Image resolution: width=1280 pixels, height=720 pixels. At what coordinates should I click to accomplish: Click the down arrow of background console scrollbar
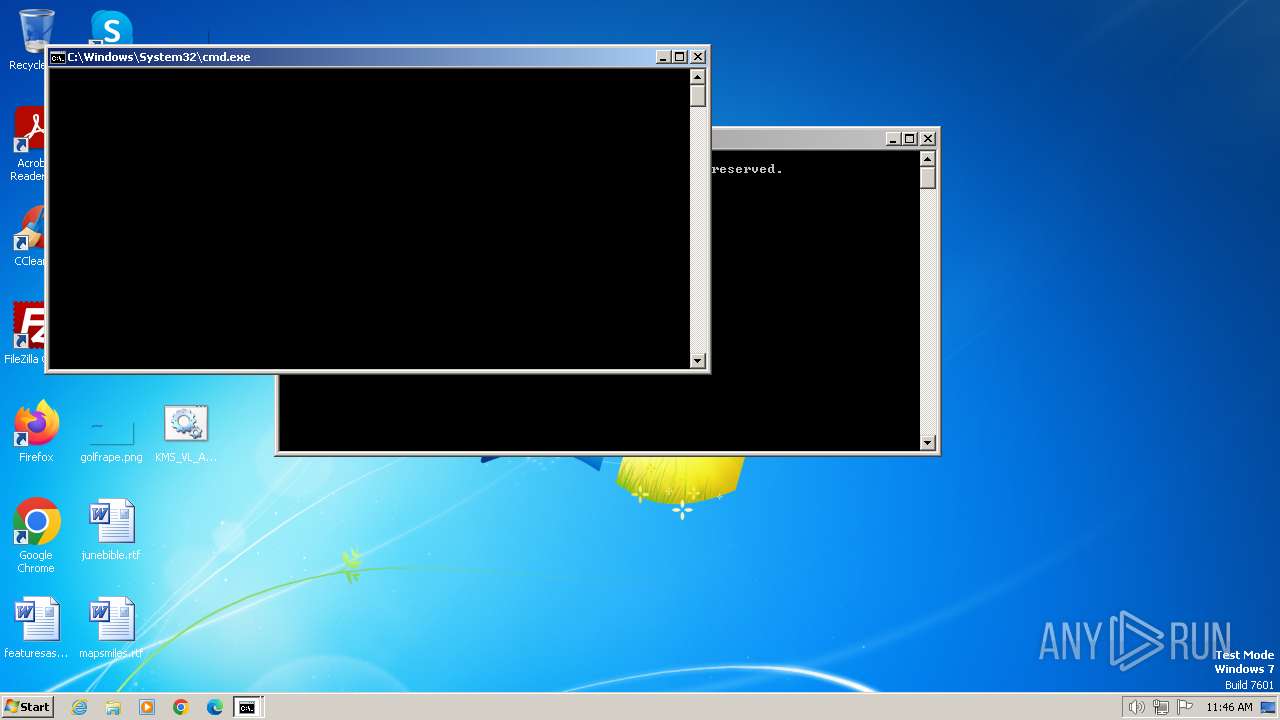[x=928, y=442]
